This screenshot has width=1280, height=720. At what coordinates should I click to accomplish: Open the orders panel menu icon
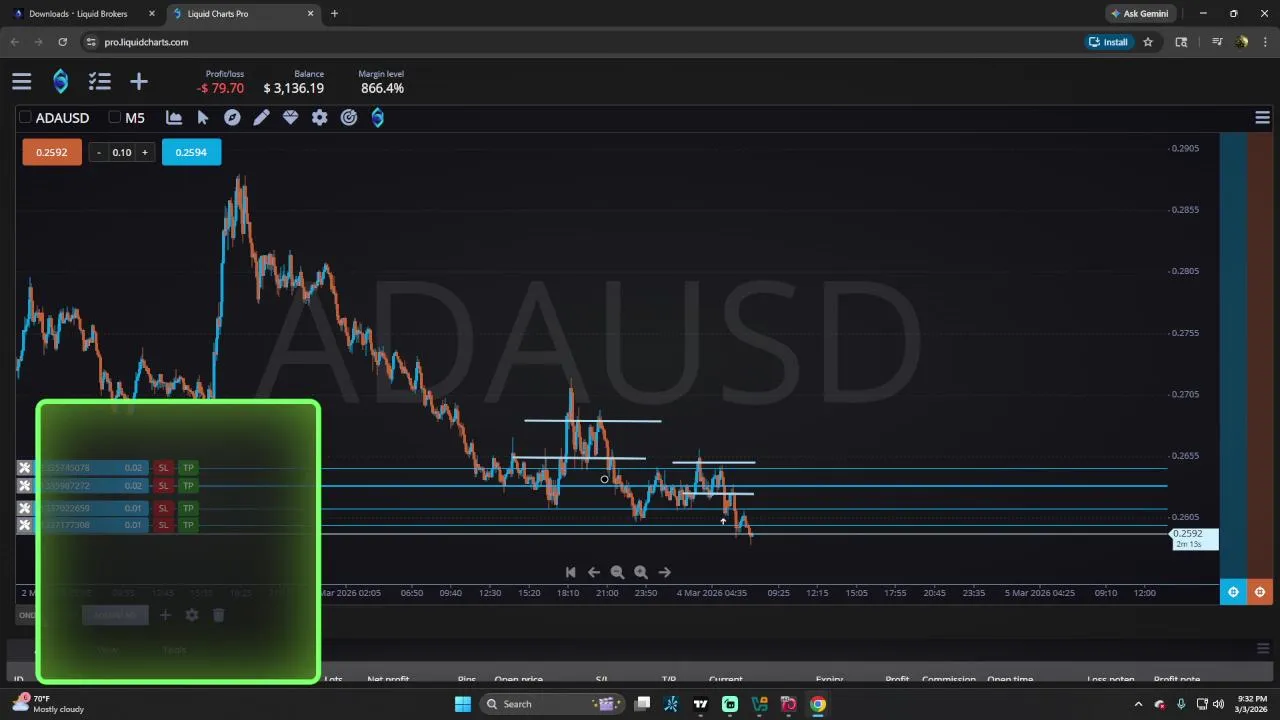coord(1262,648)
